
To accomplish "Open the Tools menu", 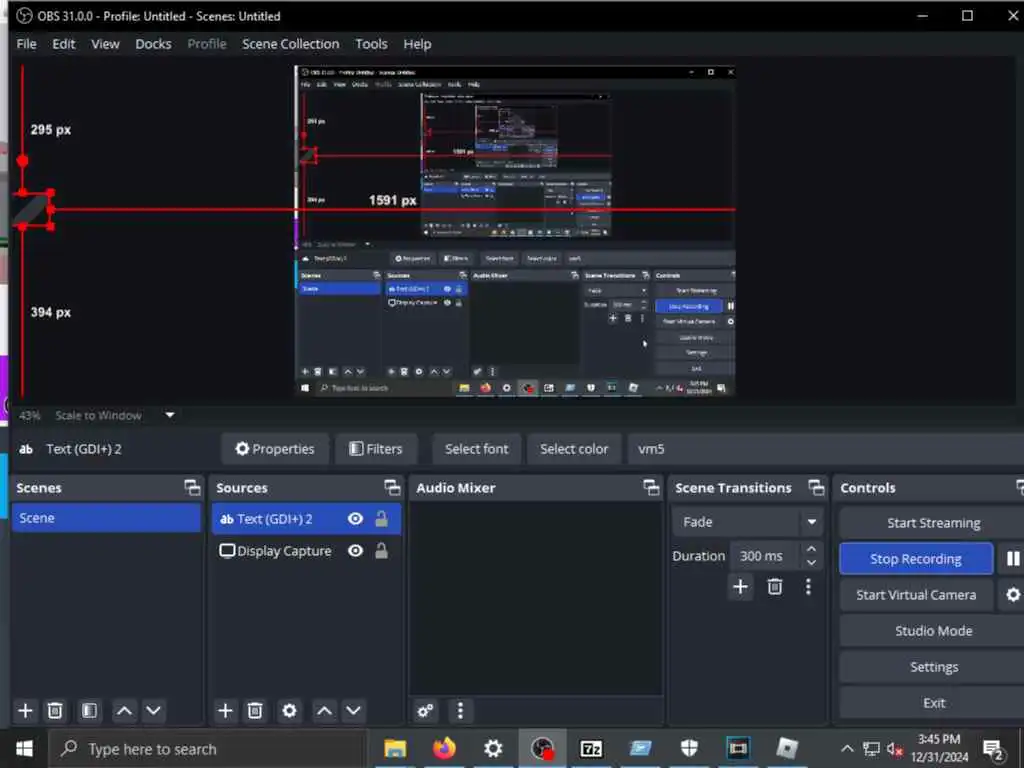I will [371, 44].
